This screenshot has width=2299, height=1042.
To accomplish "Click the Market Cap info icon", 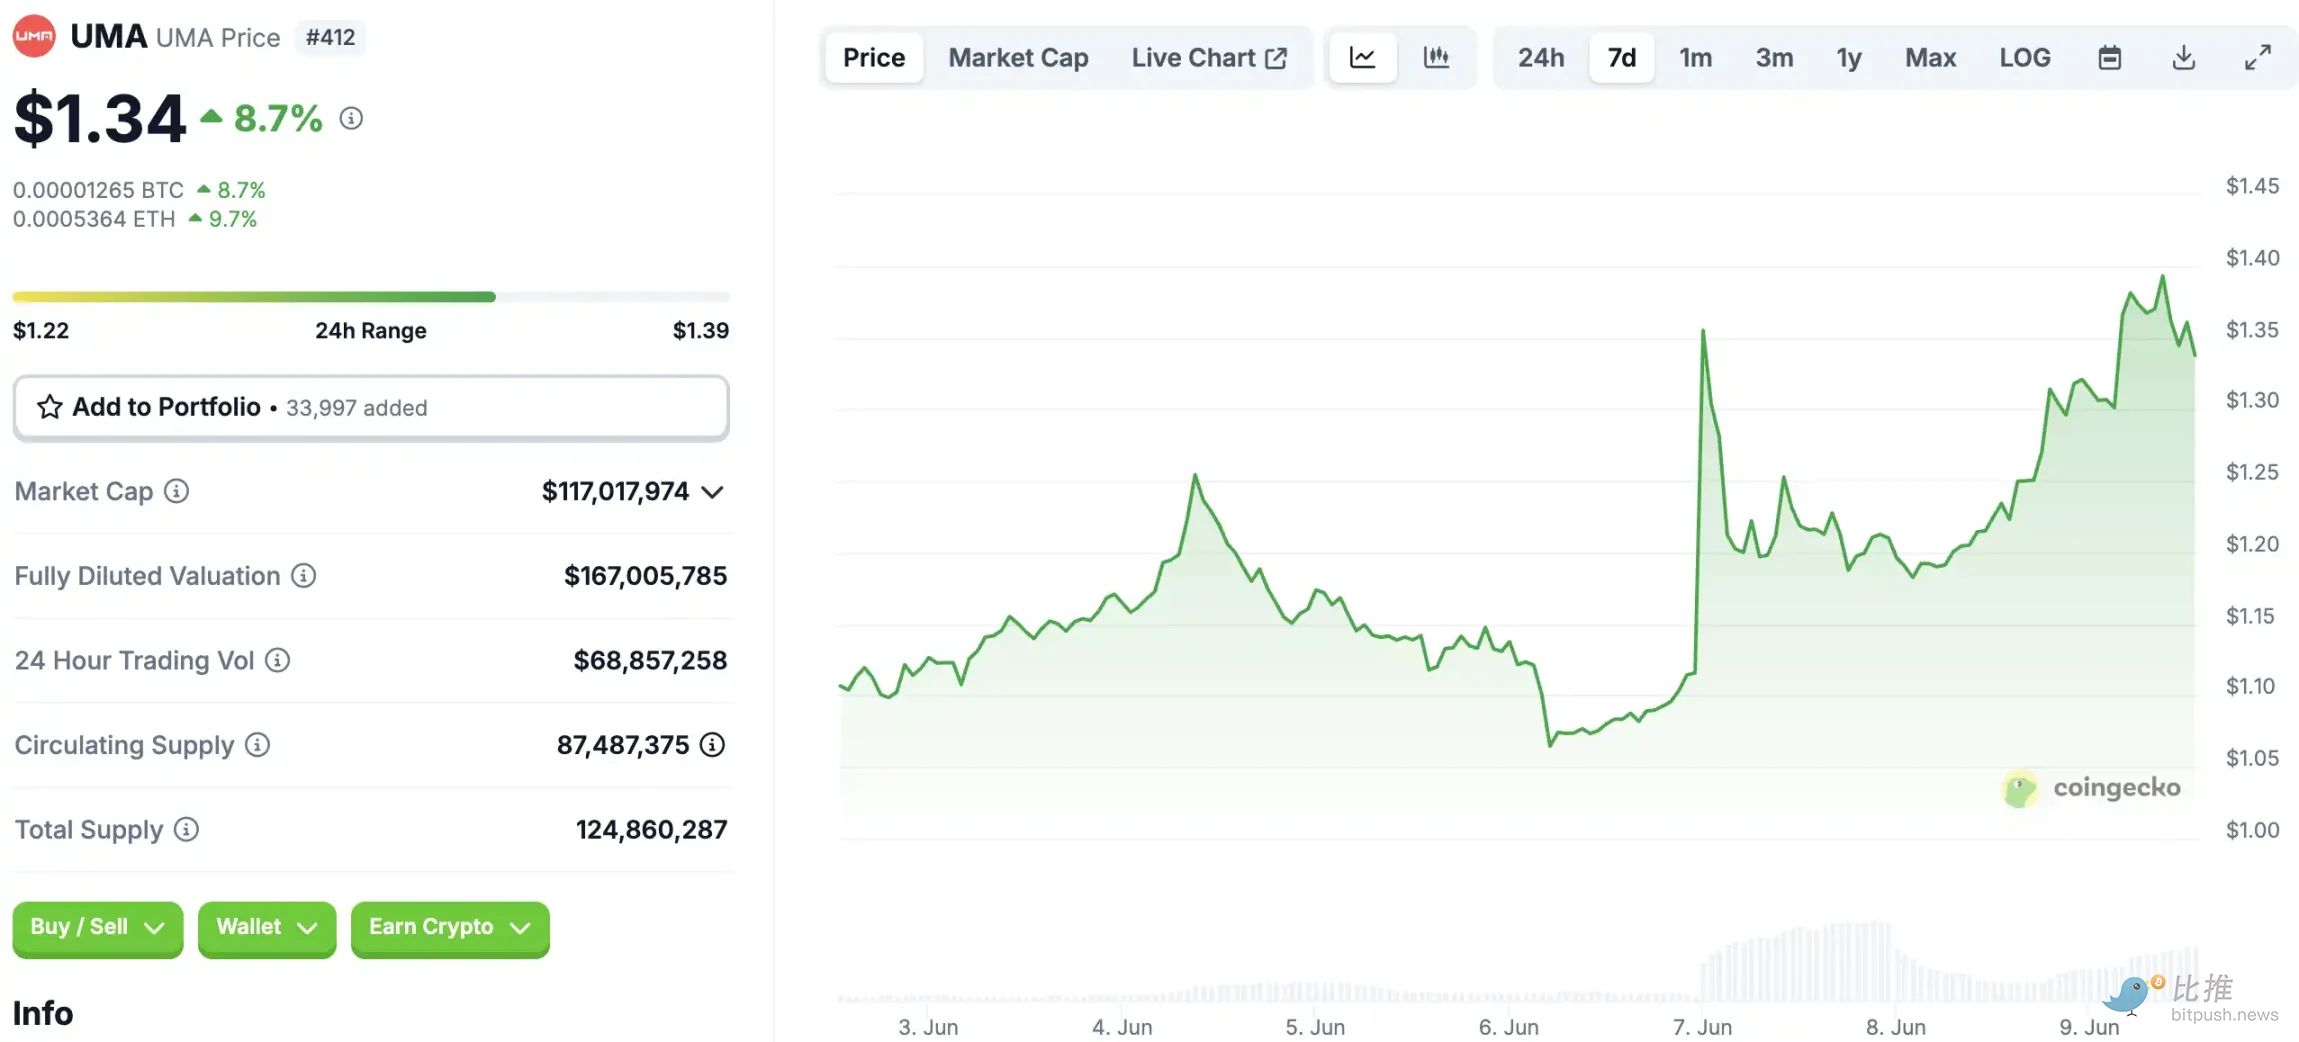I will point(177,491).
